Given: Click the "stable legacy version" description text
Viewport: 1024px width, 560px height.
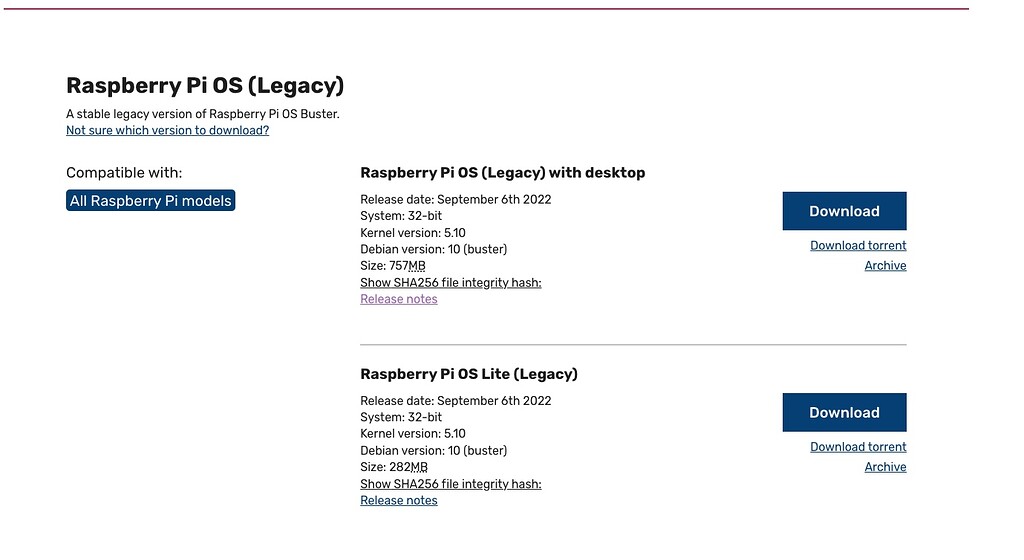Looking at the screenshot, I should tap(203, 114).
